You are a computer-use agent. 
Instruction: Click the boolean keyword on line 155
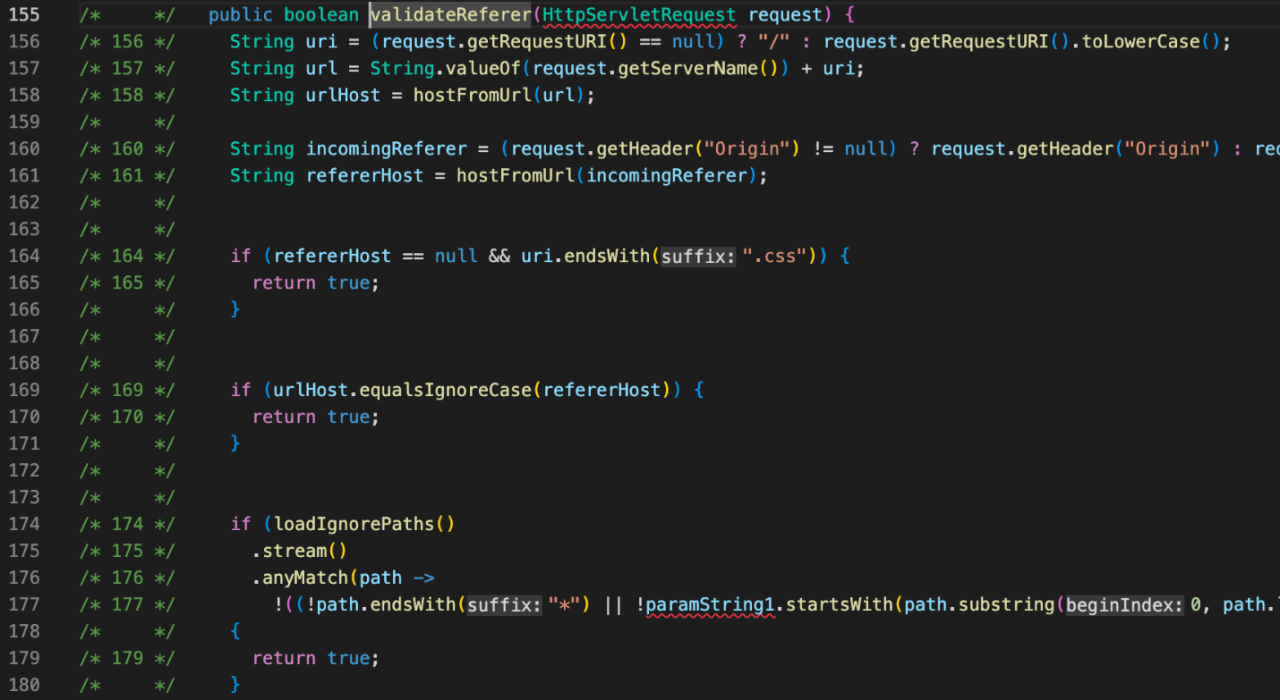321,16
